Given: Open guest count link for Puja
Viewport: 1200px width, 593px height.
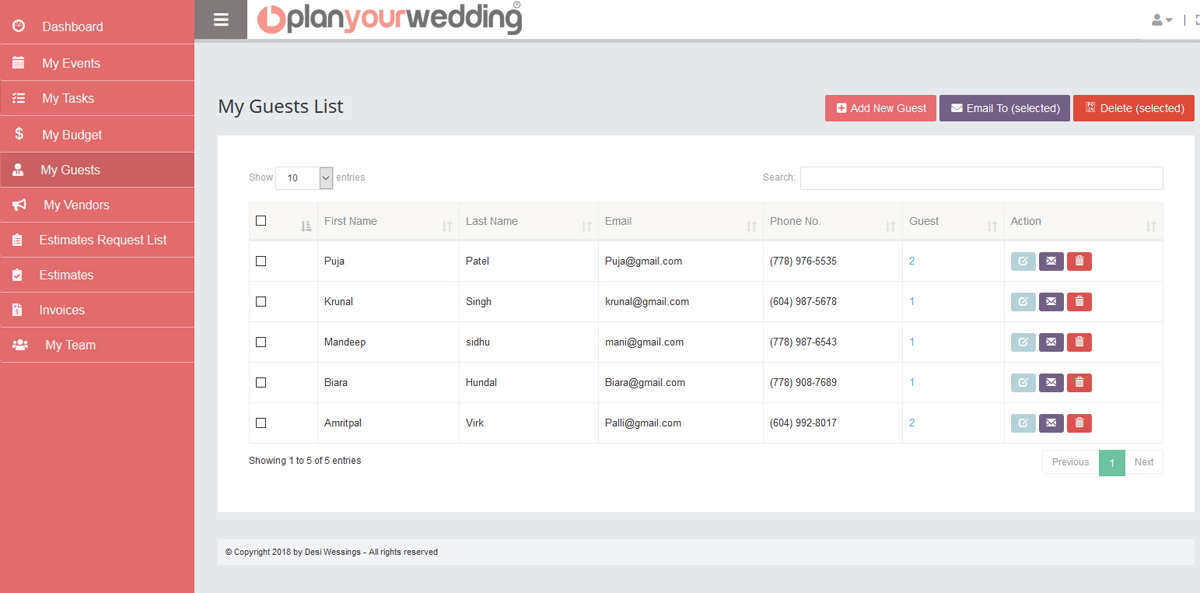Looking at the screenshot, I should click(x=912, y=261).
